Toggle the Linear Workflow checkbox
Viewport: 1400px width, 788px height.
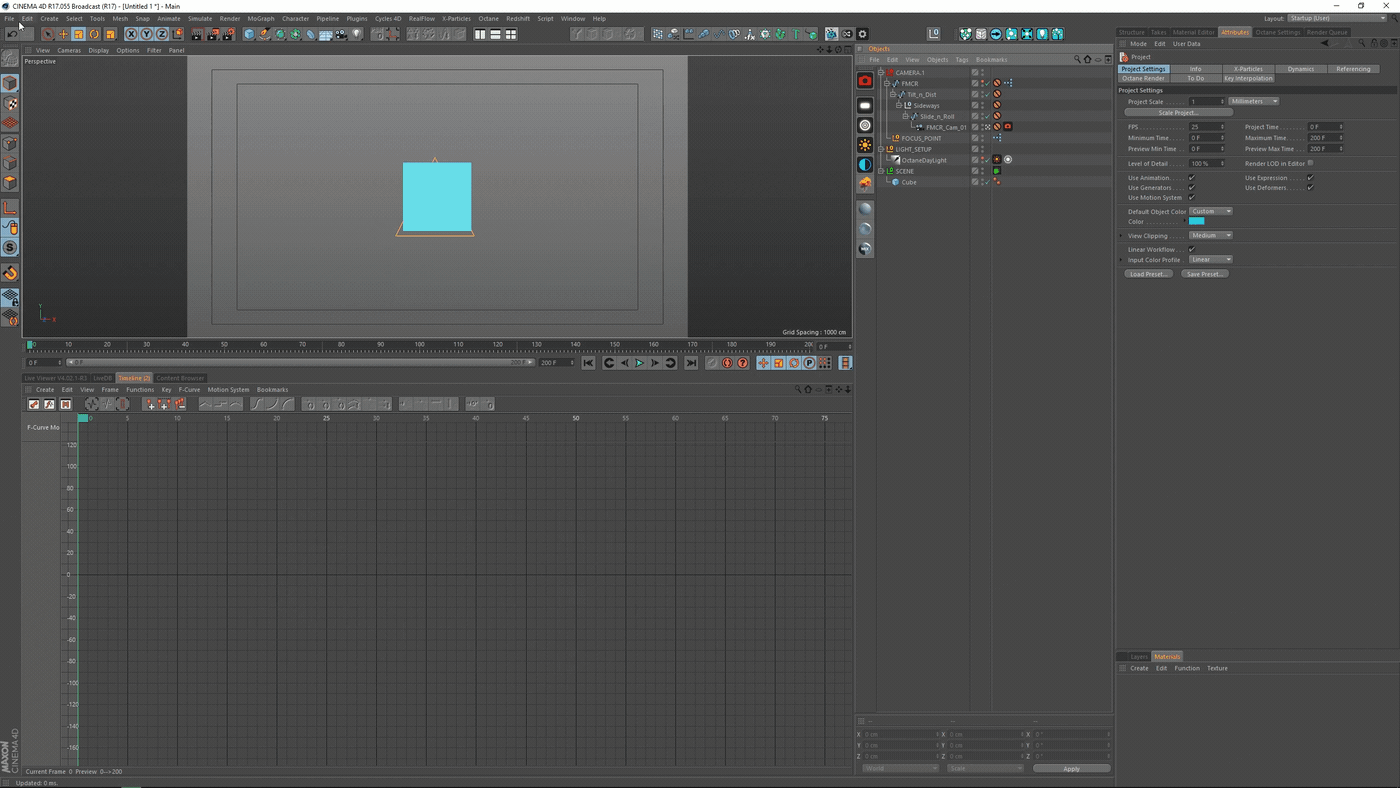click(1191, 249)
